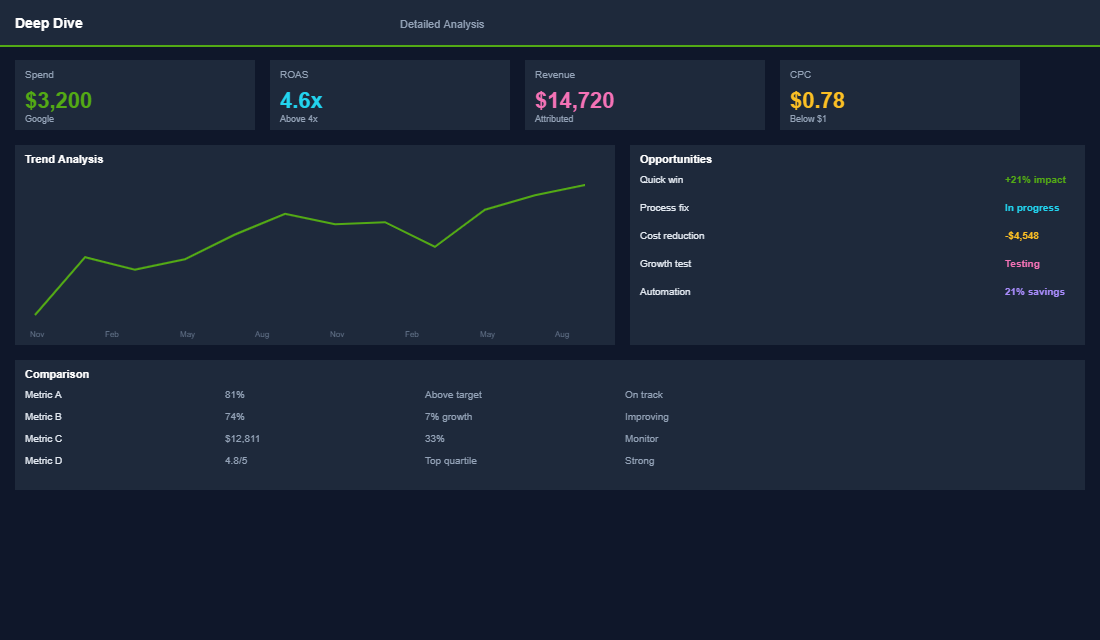Switch to the Detailed Analysis view
The image size is (1100, 640).
tap(442, 23)
